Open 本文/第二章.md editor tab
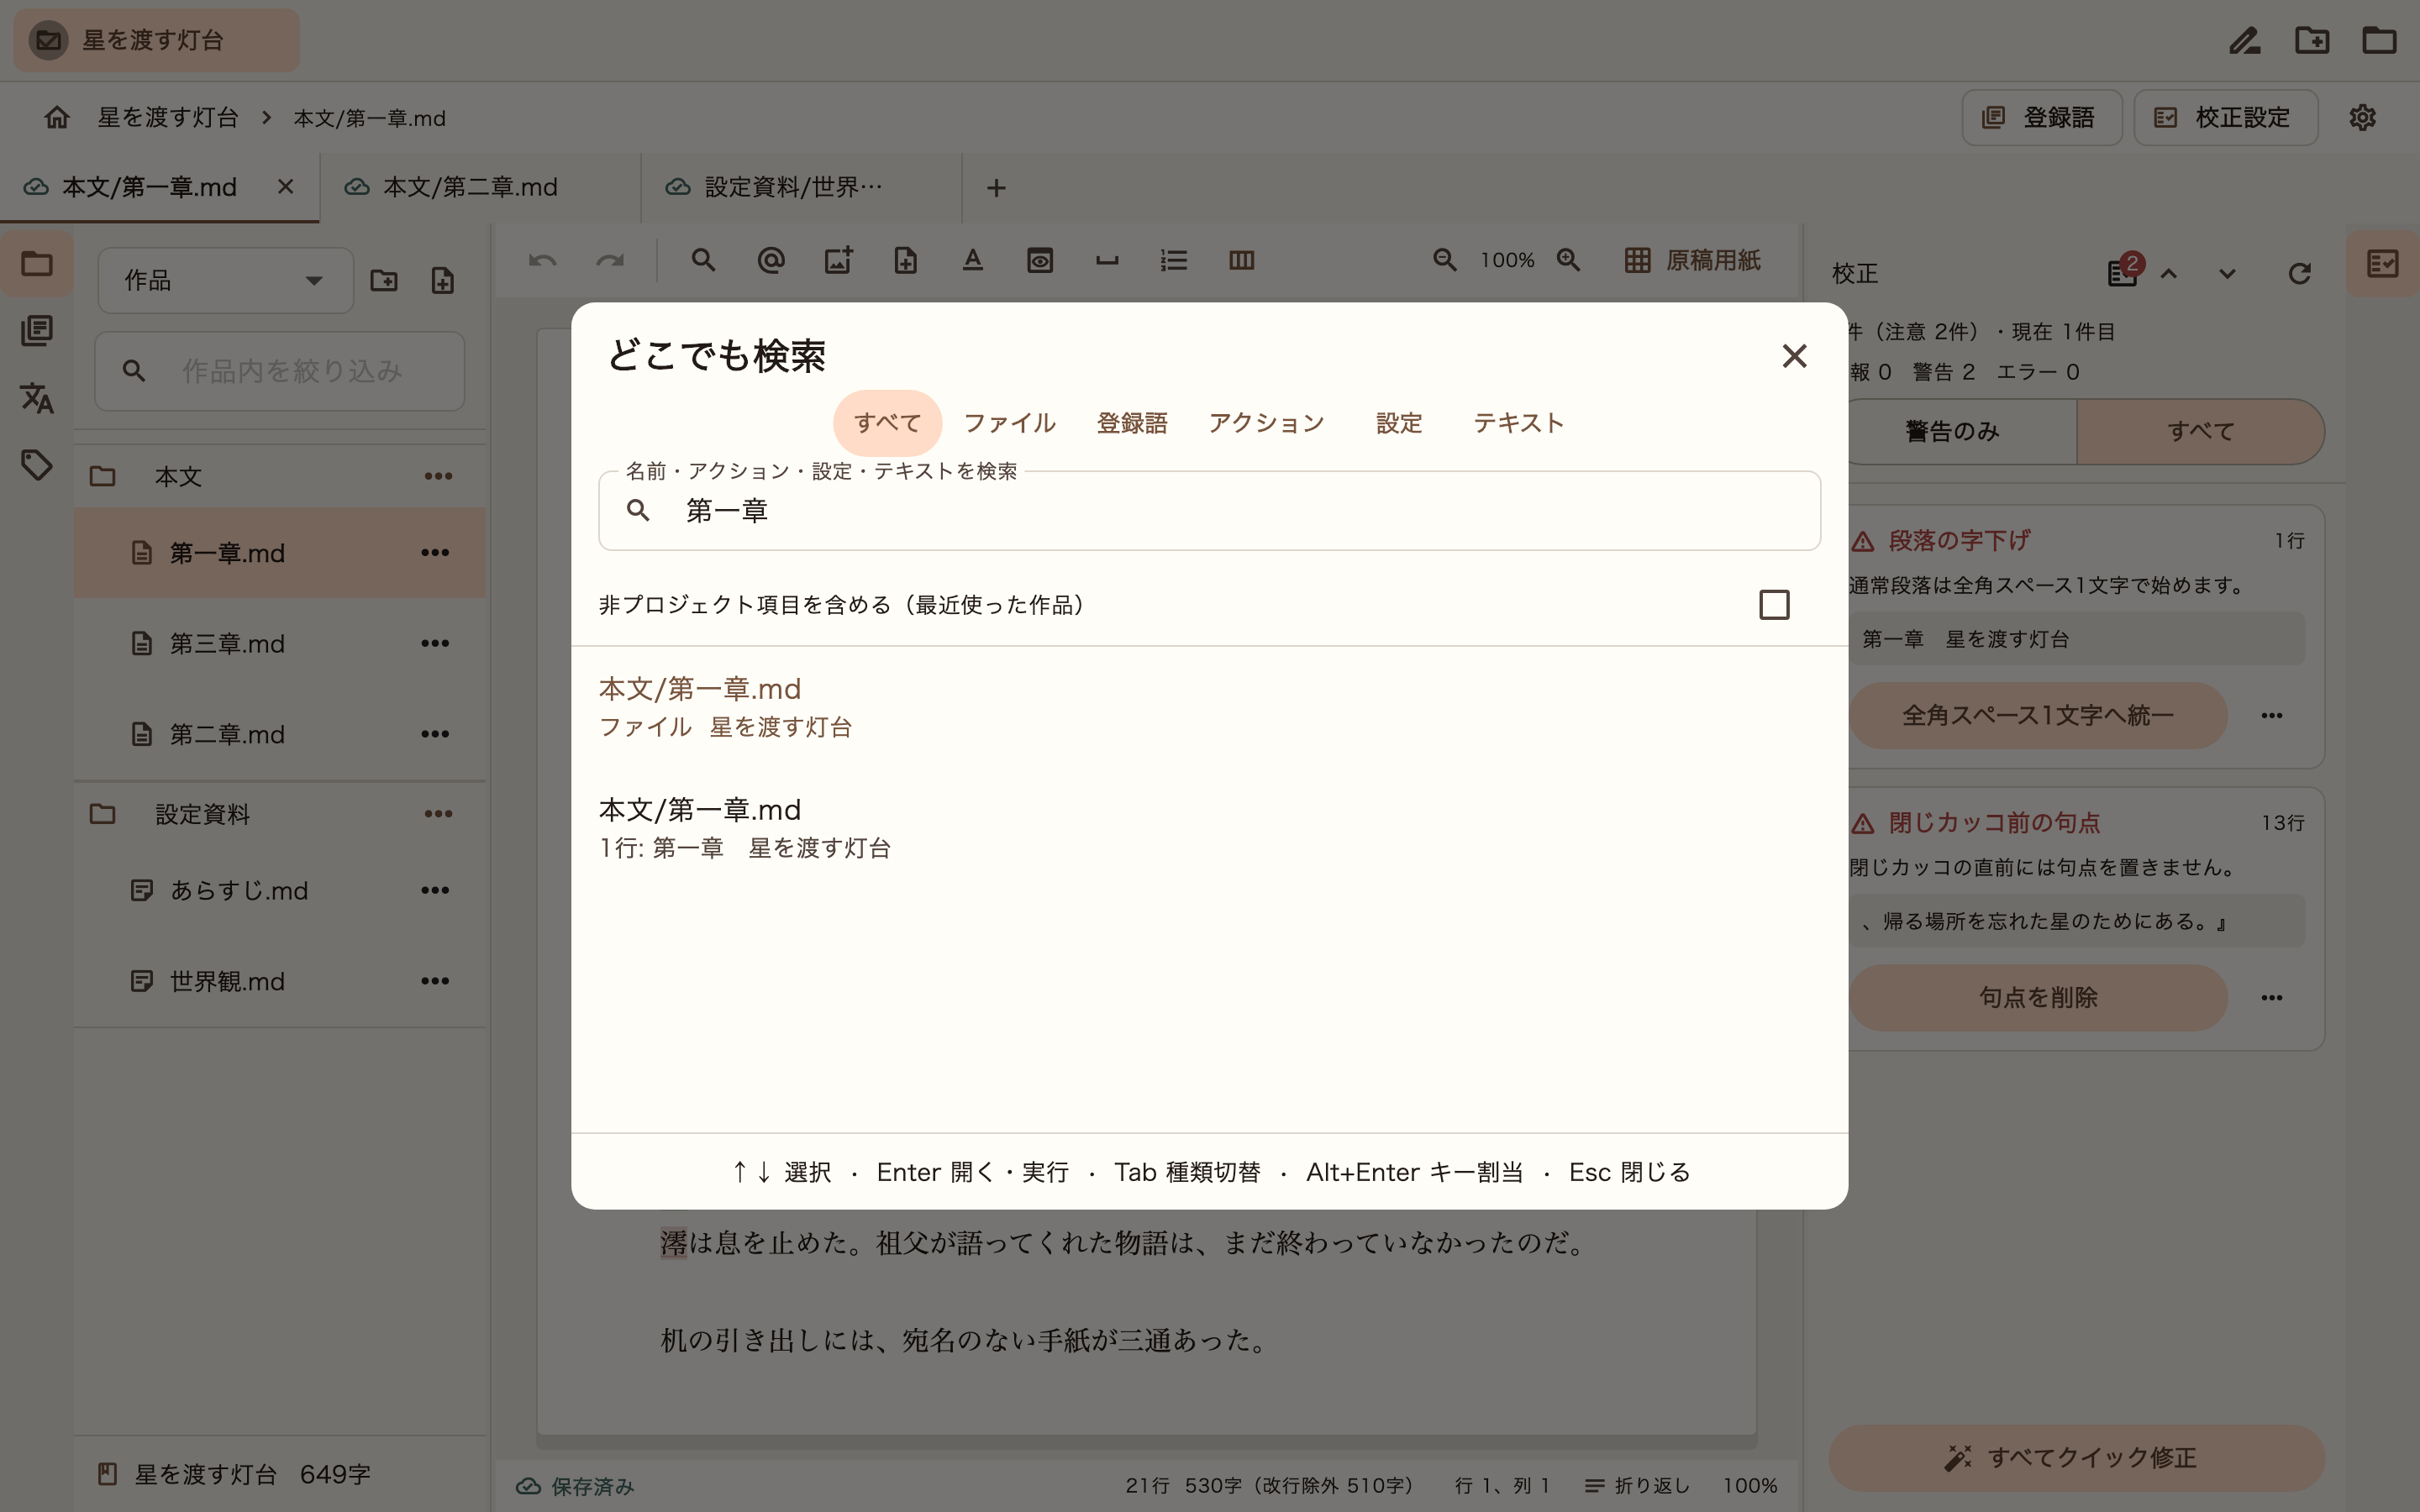 point(481,188)
